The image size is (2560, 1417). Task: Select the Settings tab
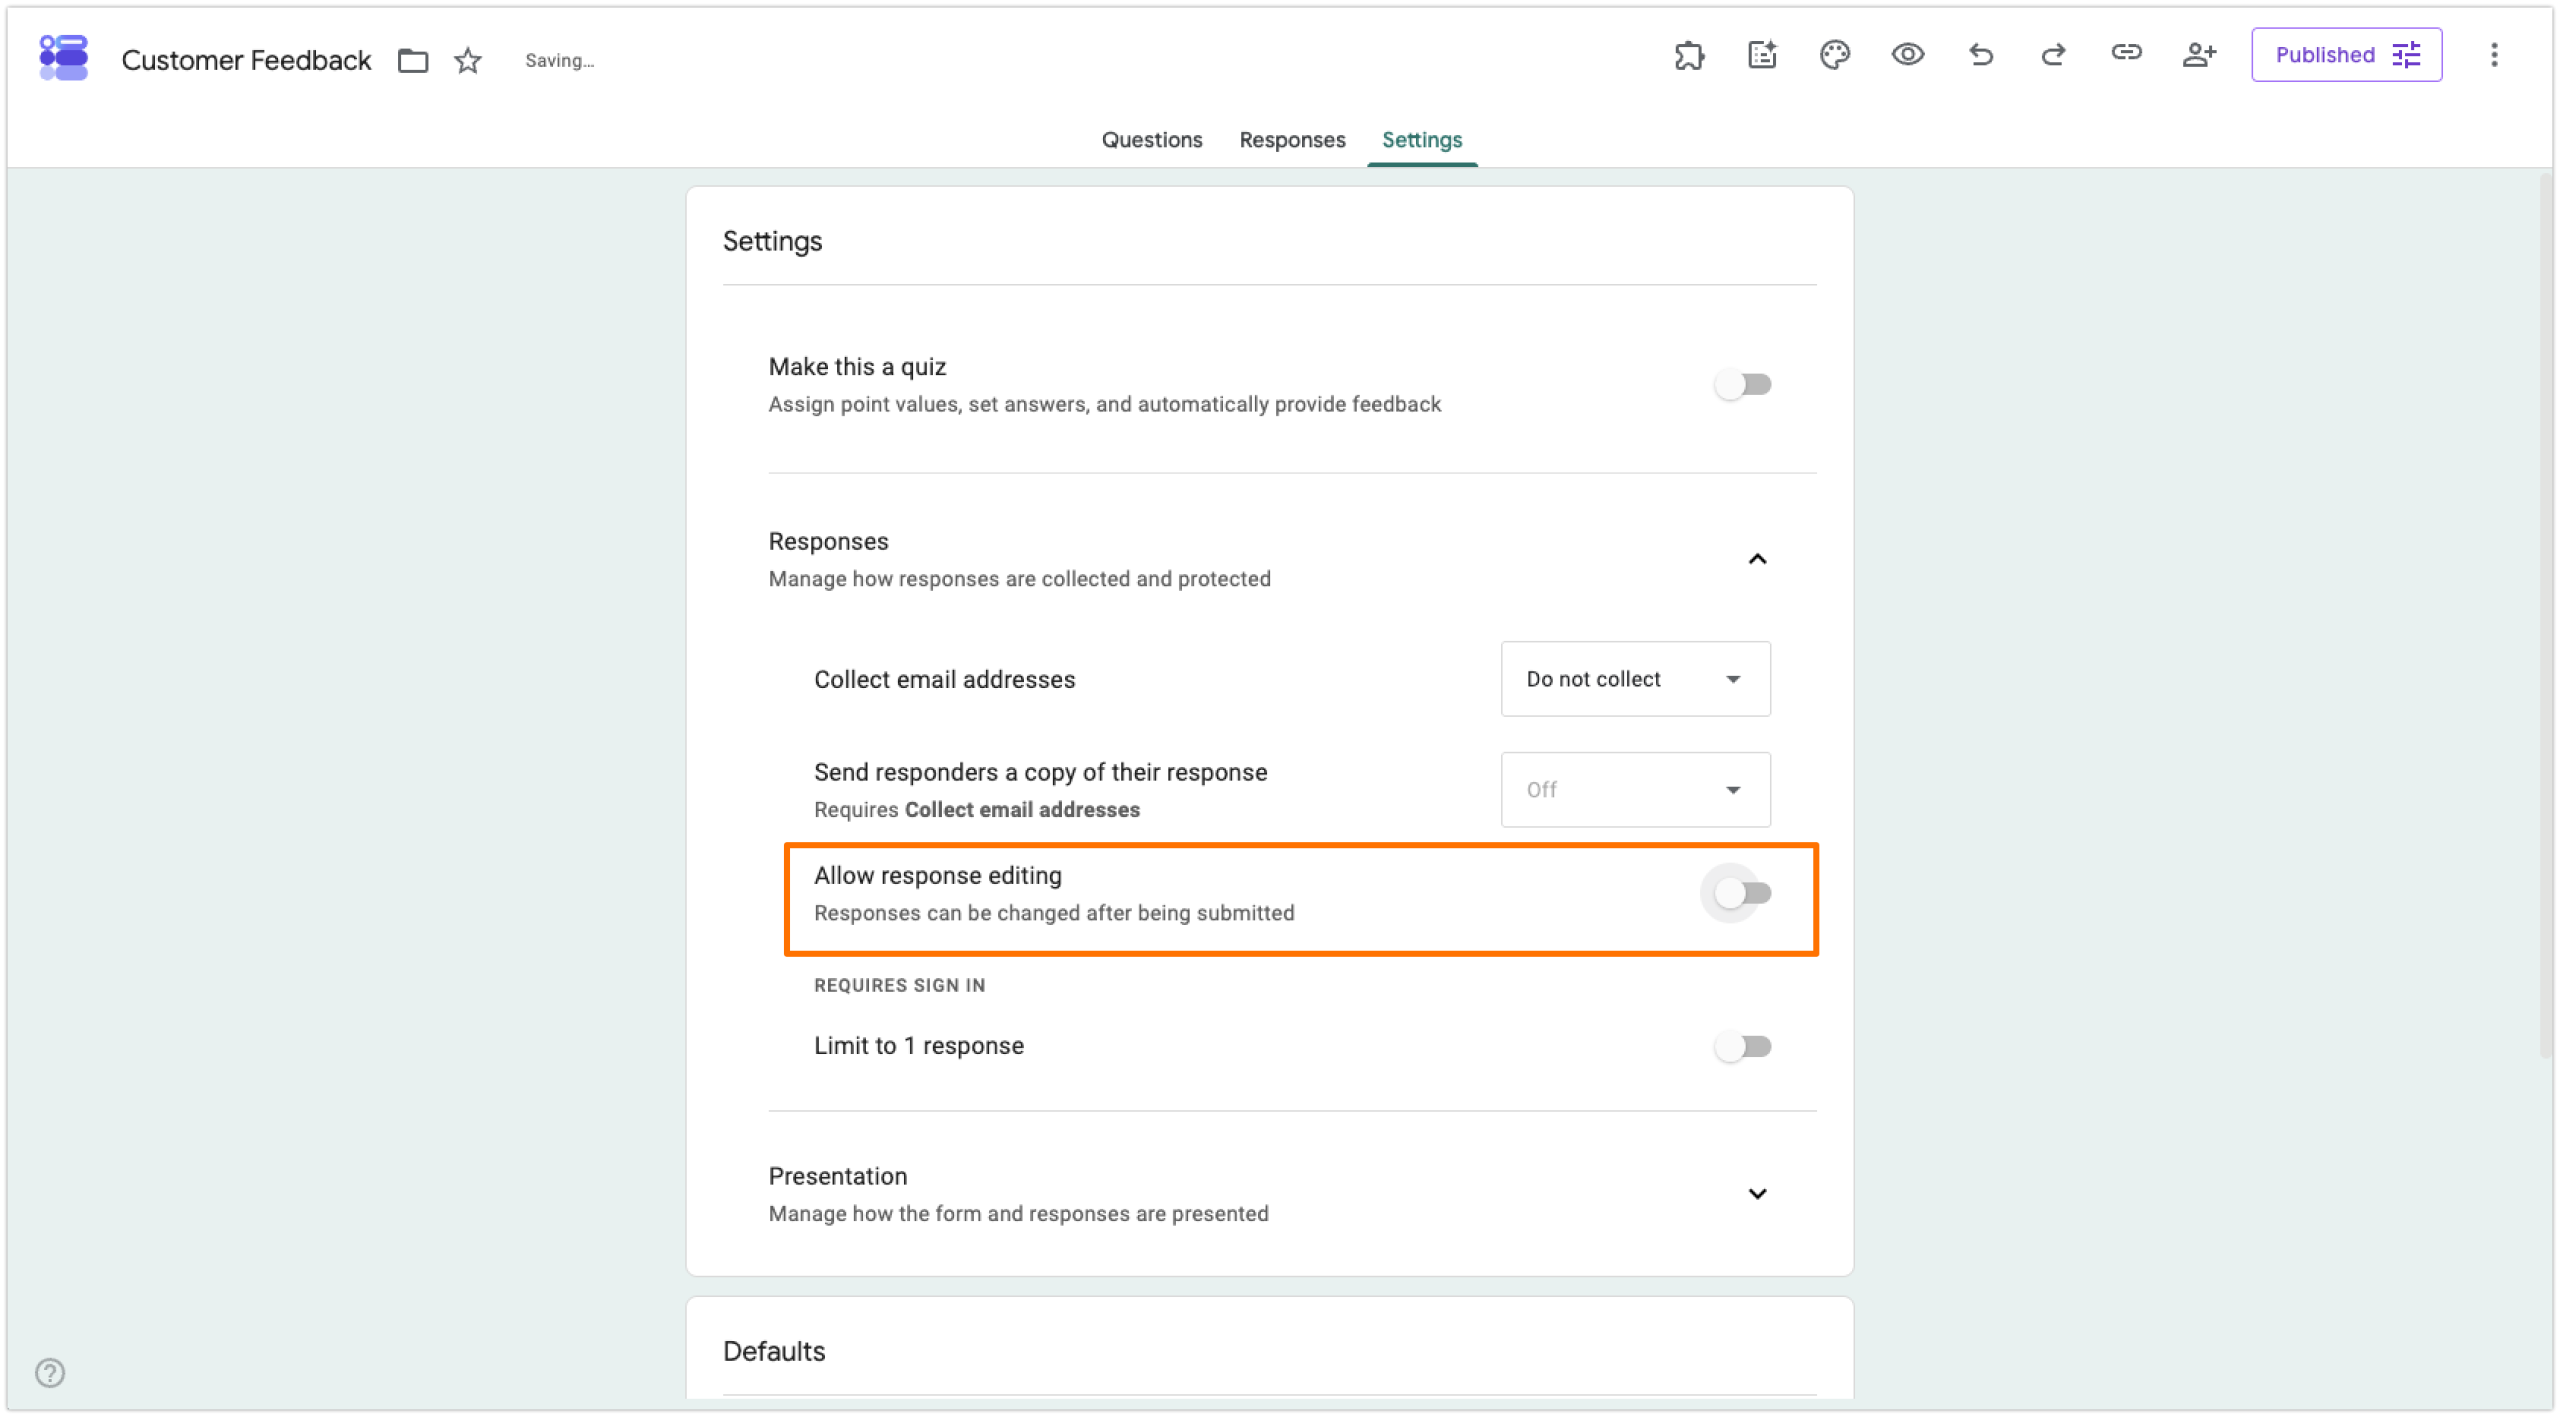tap(1421, 140)
